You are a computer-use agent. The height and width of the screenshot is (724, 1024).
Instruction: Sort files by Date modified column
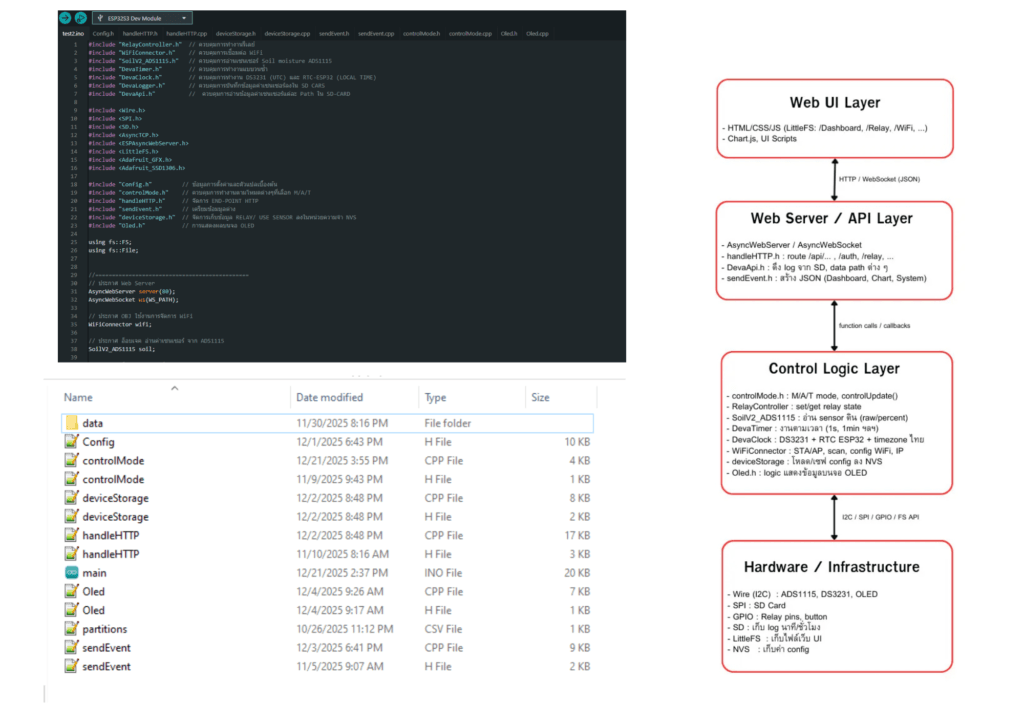coord(329,398)
